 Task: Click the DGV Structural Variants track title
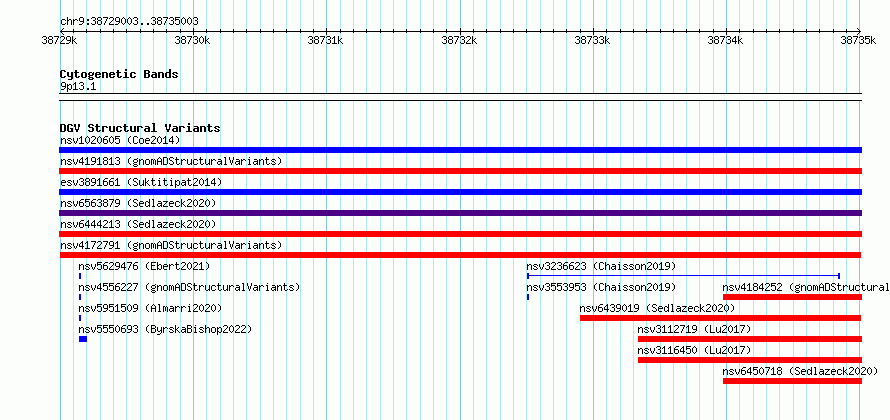pyautogui.click(x=140, y=128)
